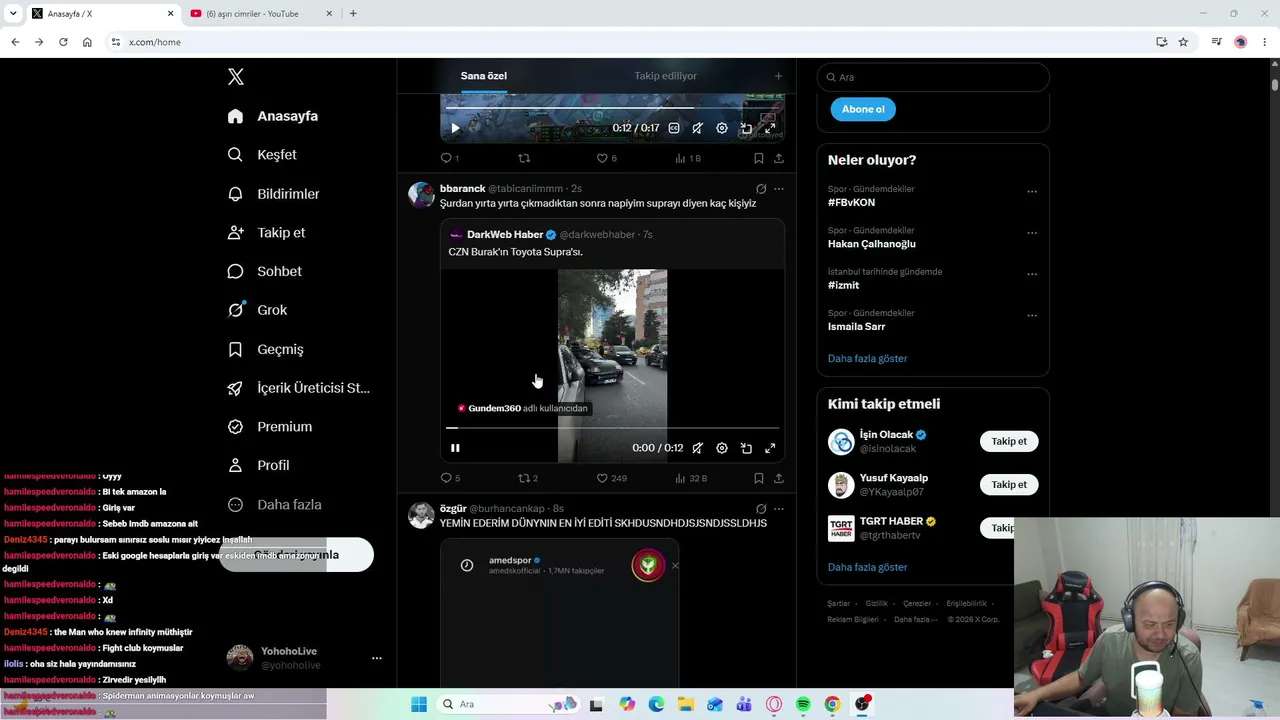Open more options on özgür's tweet

tap(779, 508)
